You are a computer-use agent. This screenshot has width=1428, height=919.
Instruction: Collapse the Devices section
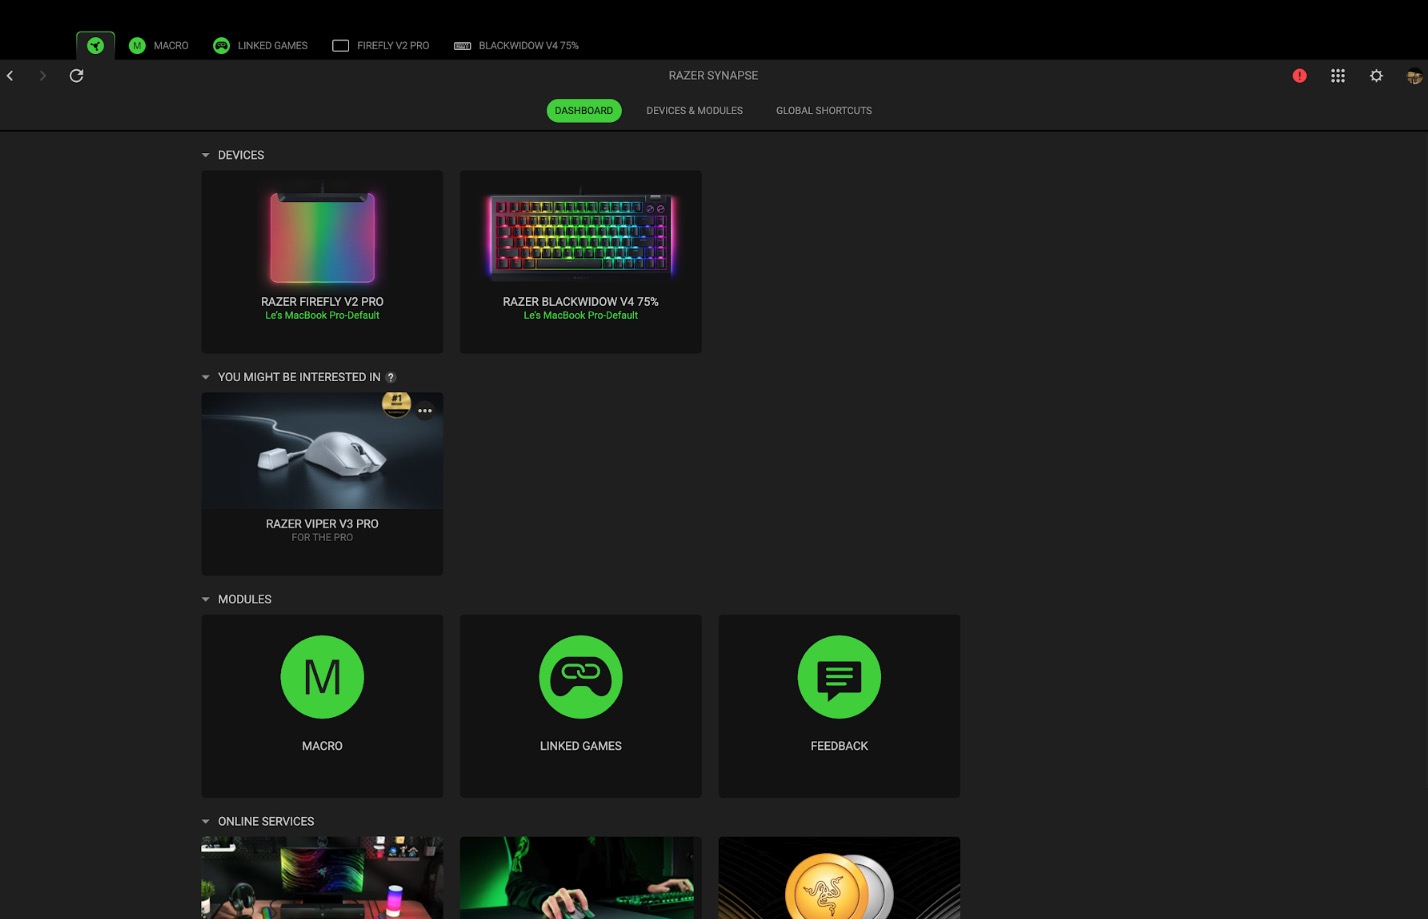(205, 155)
